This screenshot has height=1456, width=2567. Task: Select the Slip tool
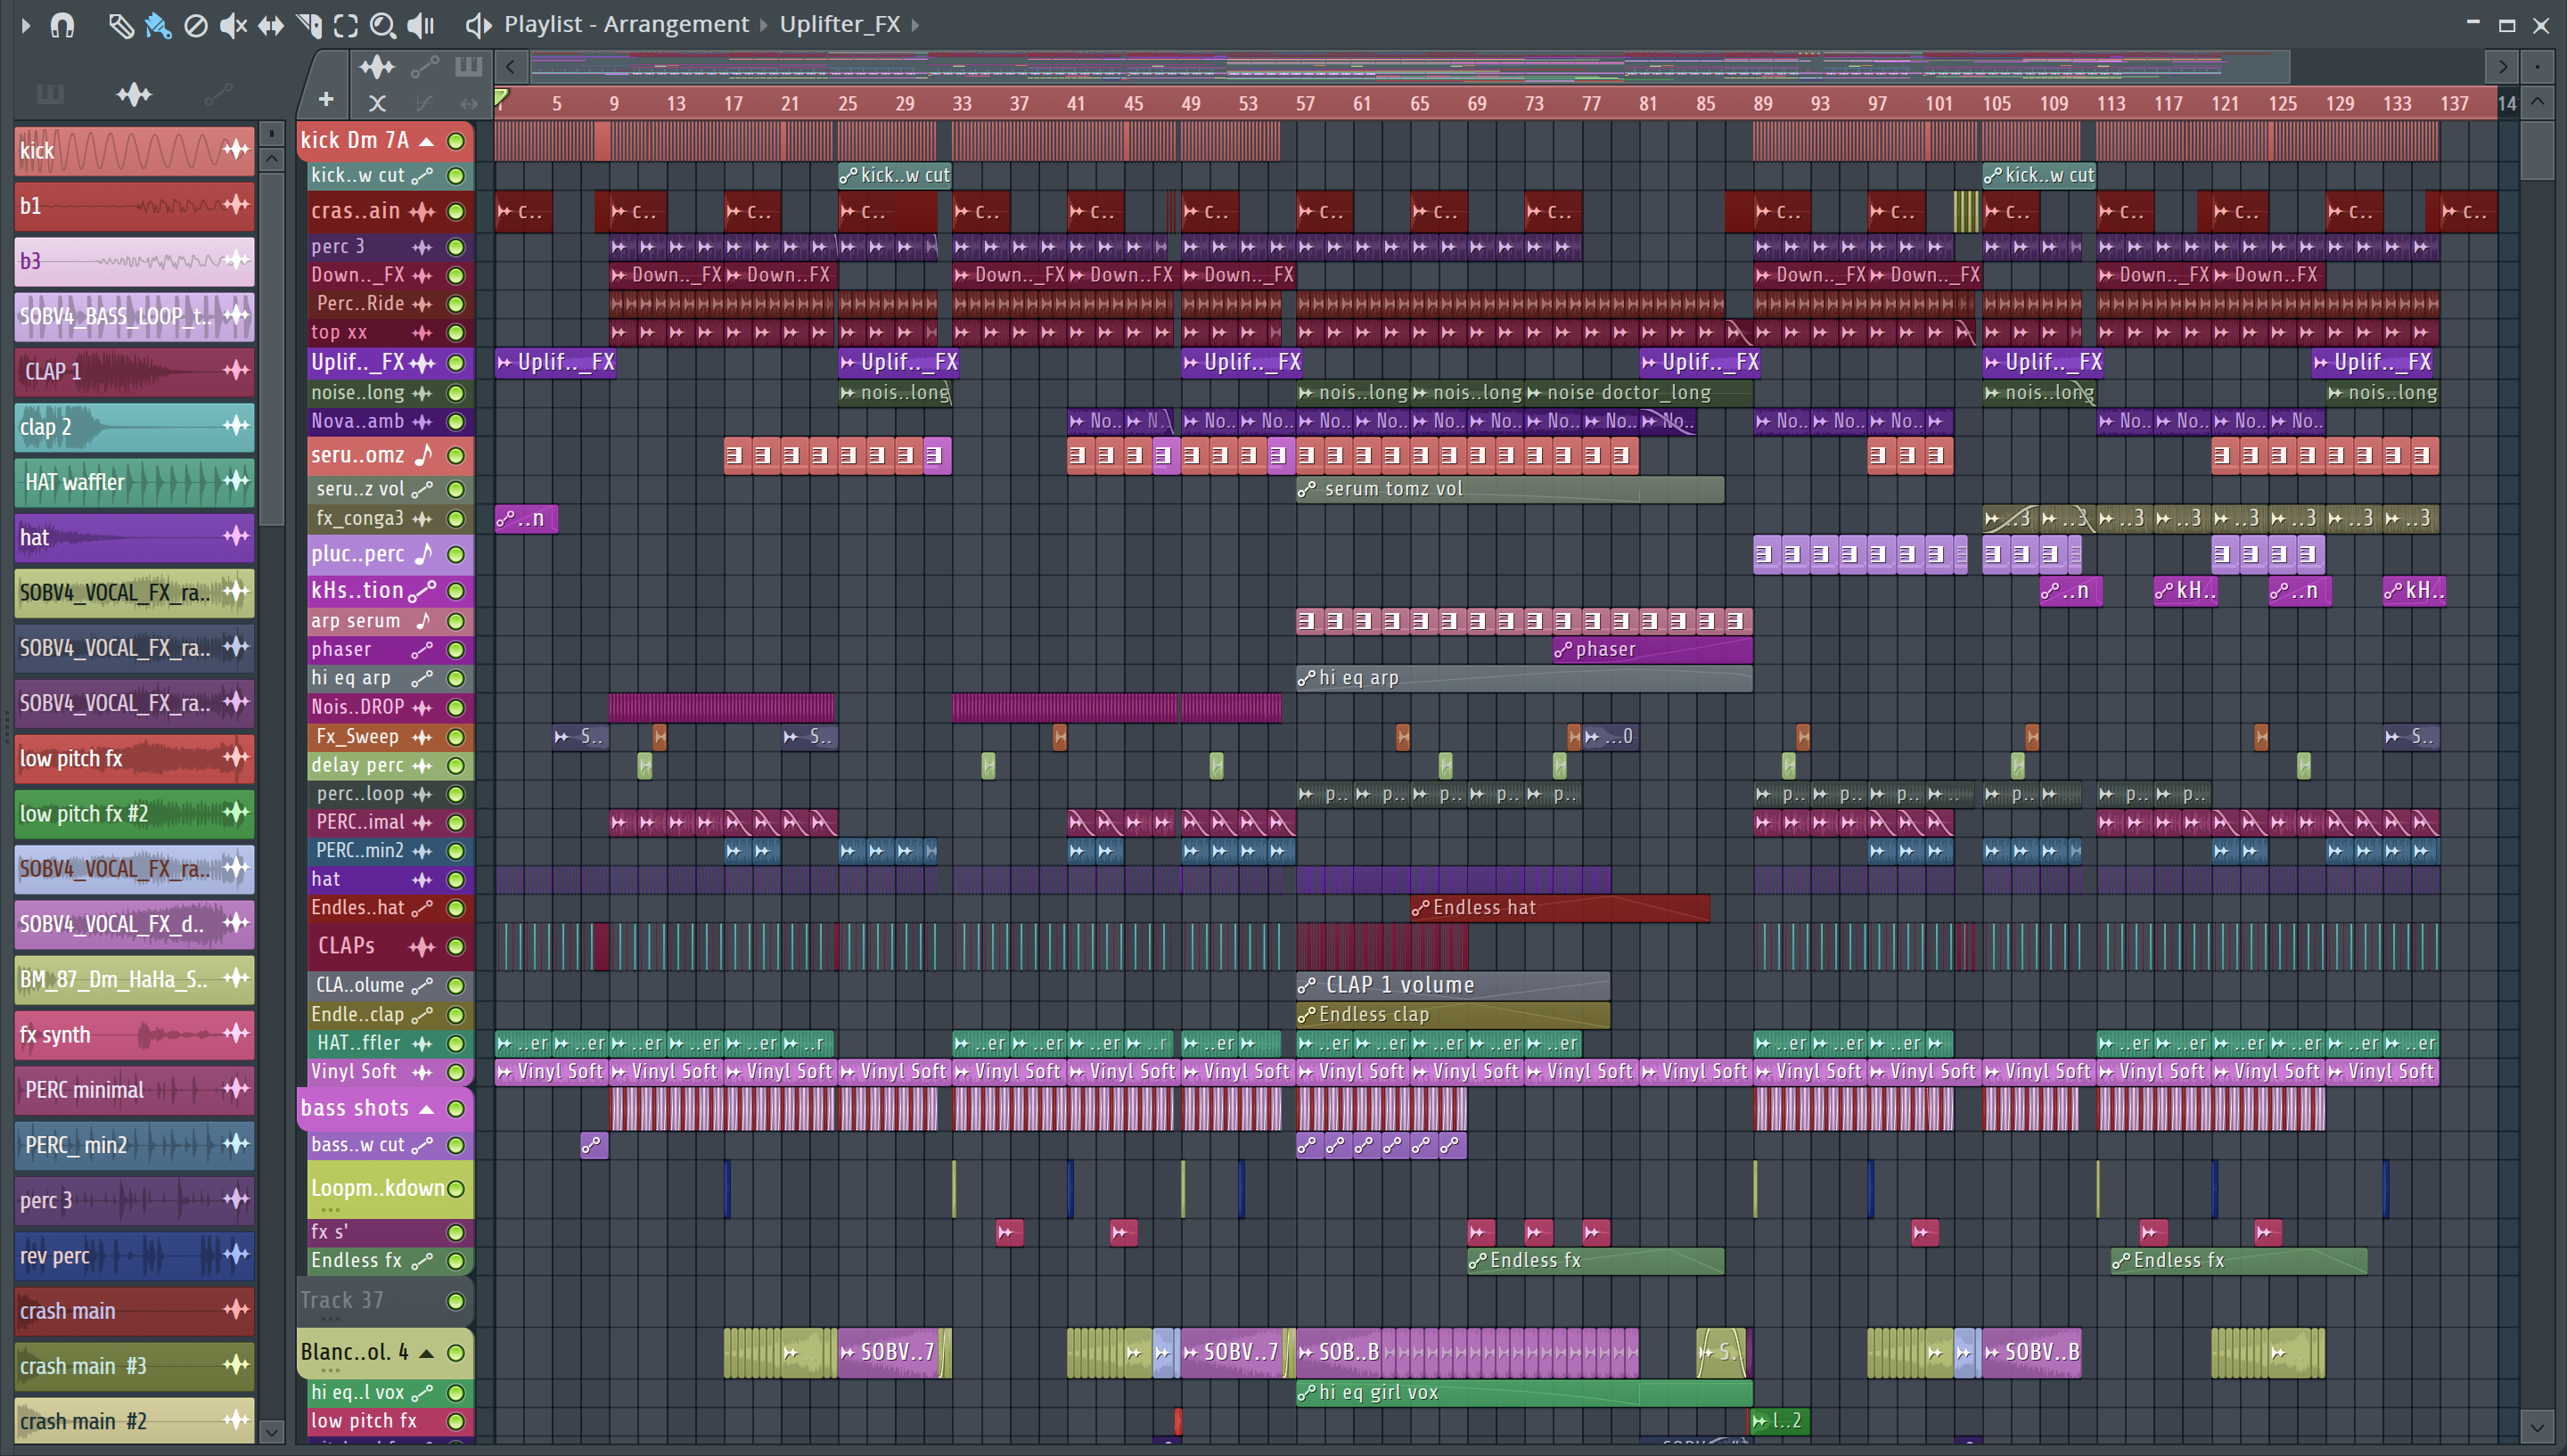[x=271, y=24]
